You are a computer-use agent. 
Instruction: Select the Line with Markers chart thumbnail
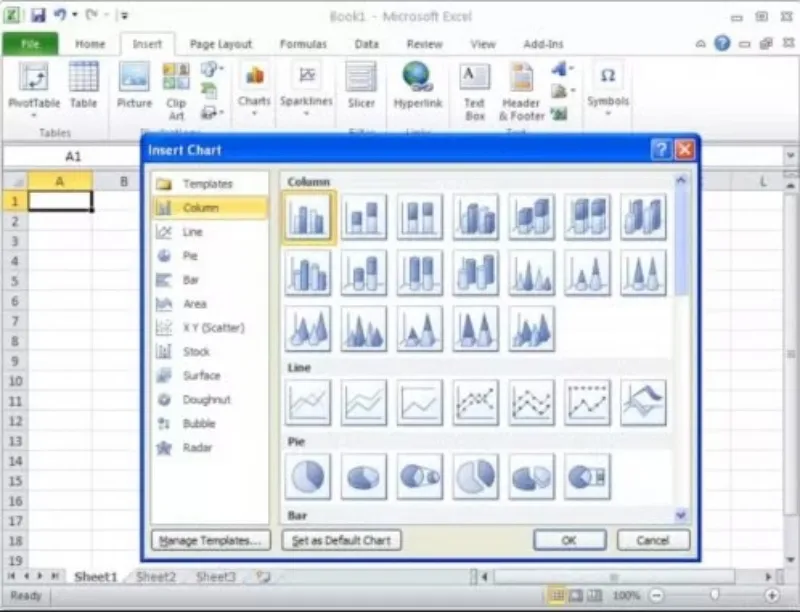point(476,402)
